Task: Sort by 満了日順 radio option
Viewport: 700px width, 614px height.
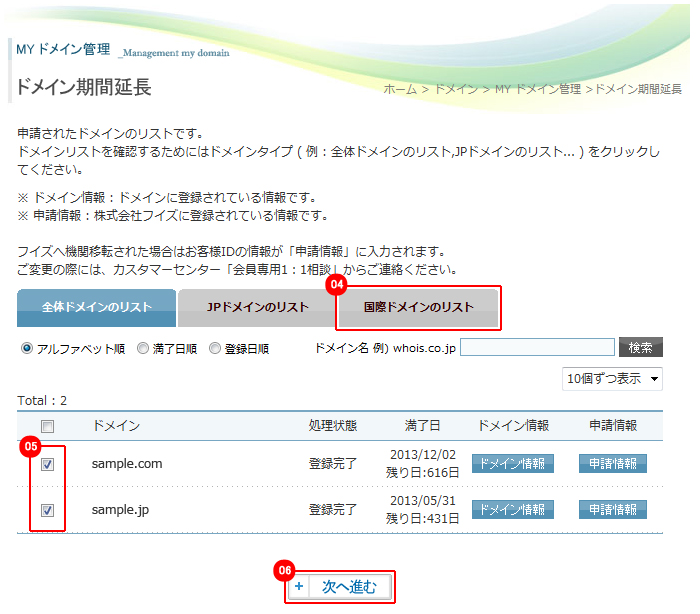Action: point(143,349)
